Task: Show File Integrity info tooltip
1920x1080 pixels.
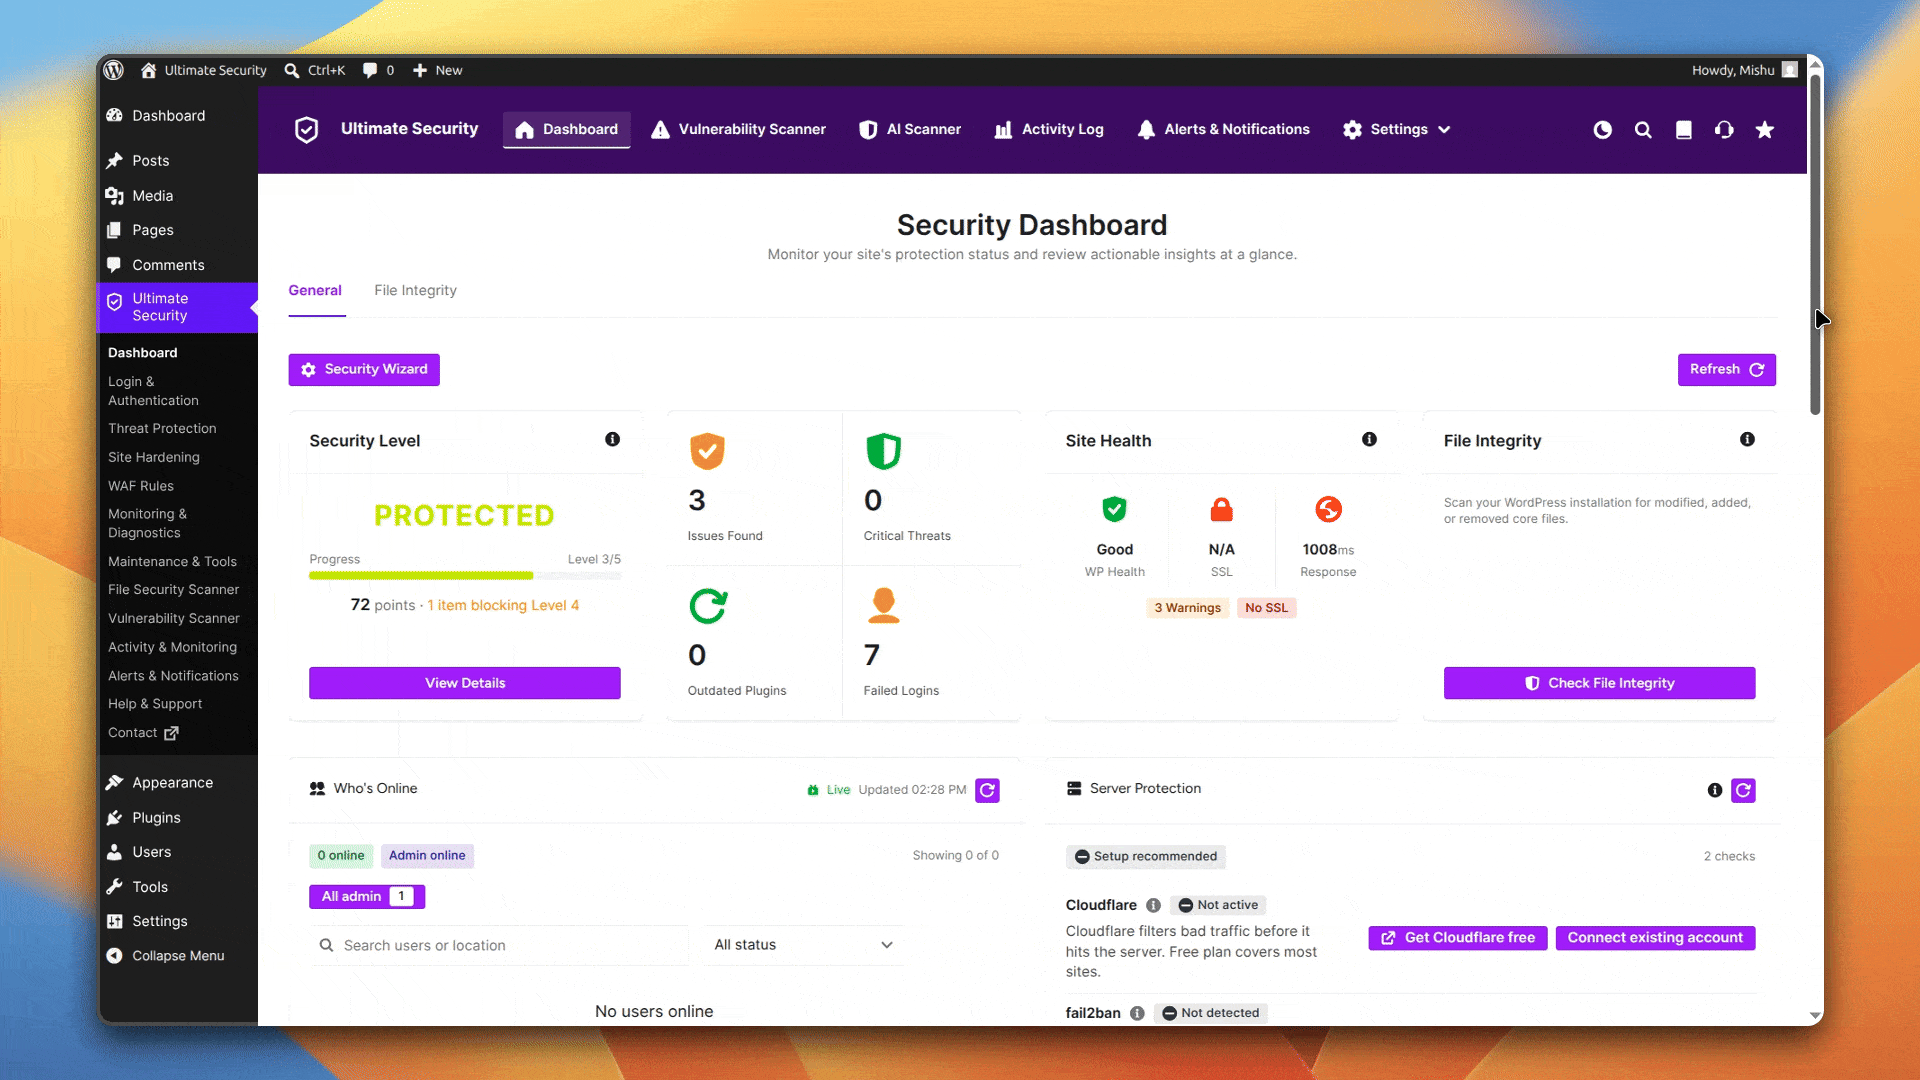Action: click(x=1747, y=439)
